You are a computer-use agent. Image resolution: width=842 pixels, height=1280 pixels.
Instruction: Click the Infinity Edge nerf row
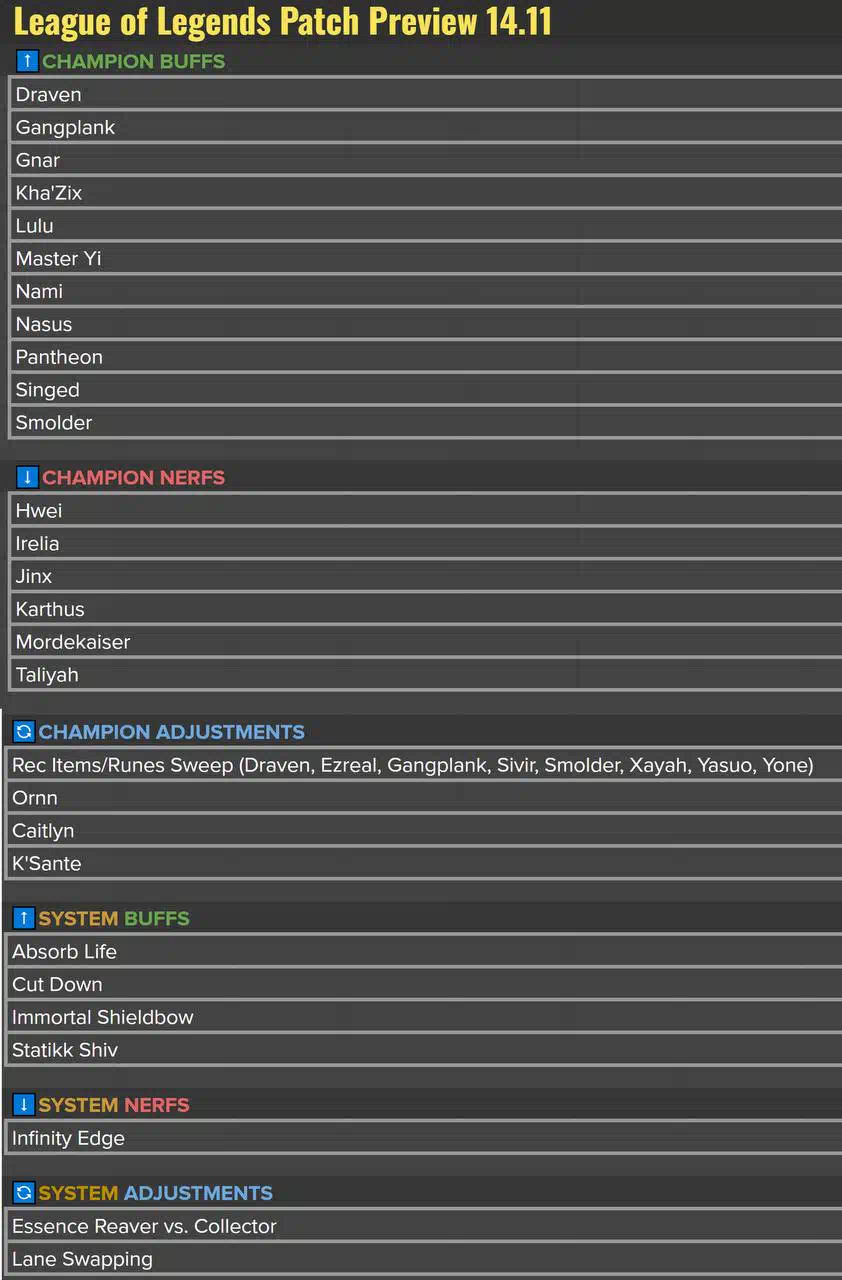click(x=424, y=1138)
